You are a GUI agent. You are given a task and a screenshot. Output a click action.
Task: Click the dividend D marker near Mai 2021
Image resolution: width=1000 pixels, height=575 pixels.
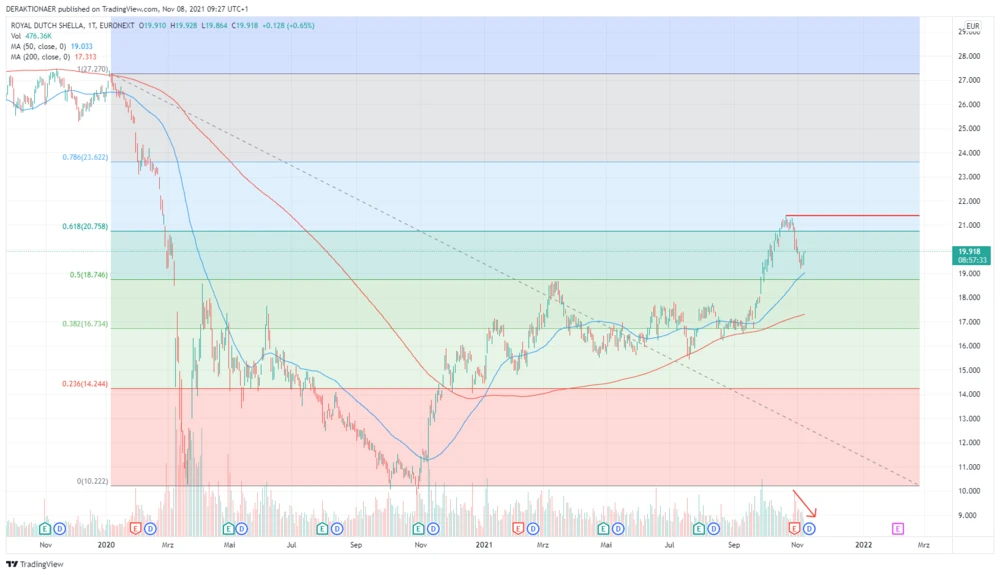(619, 527)
